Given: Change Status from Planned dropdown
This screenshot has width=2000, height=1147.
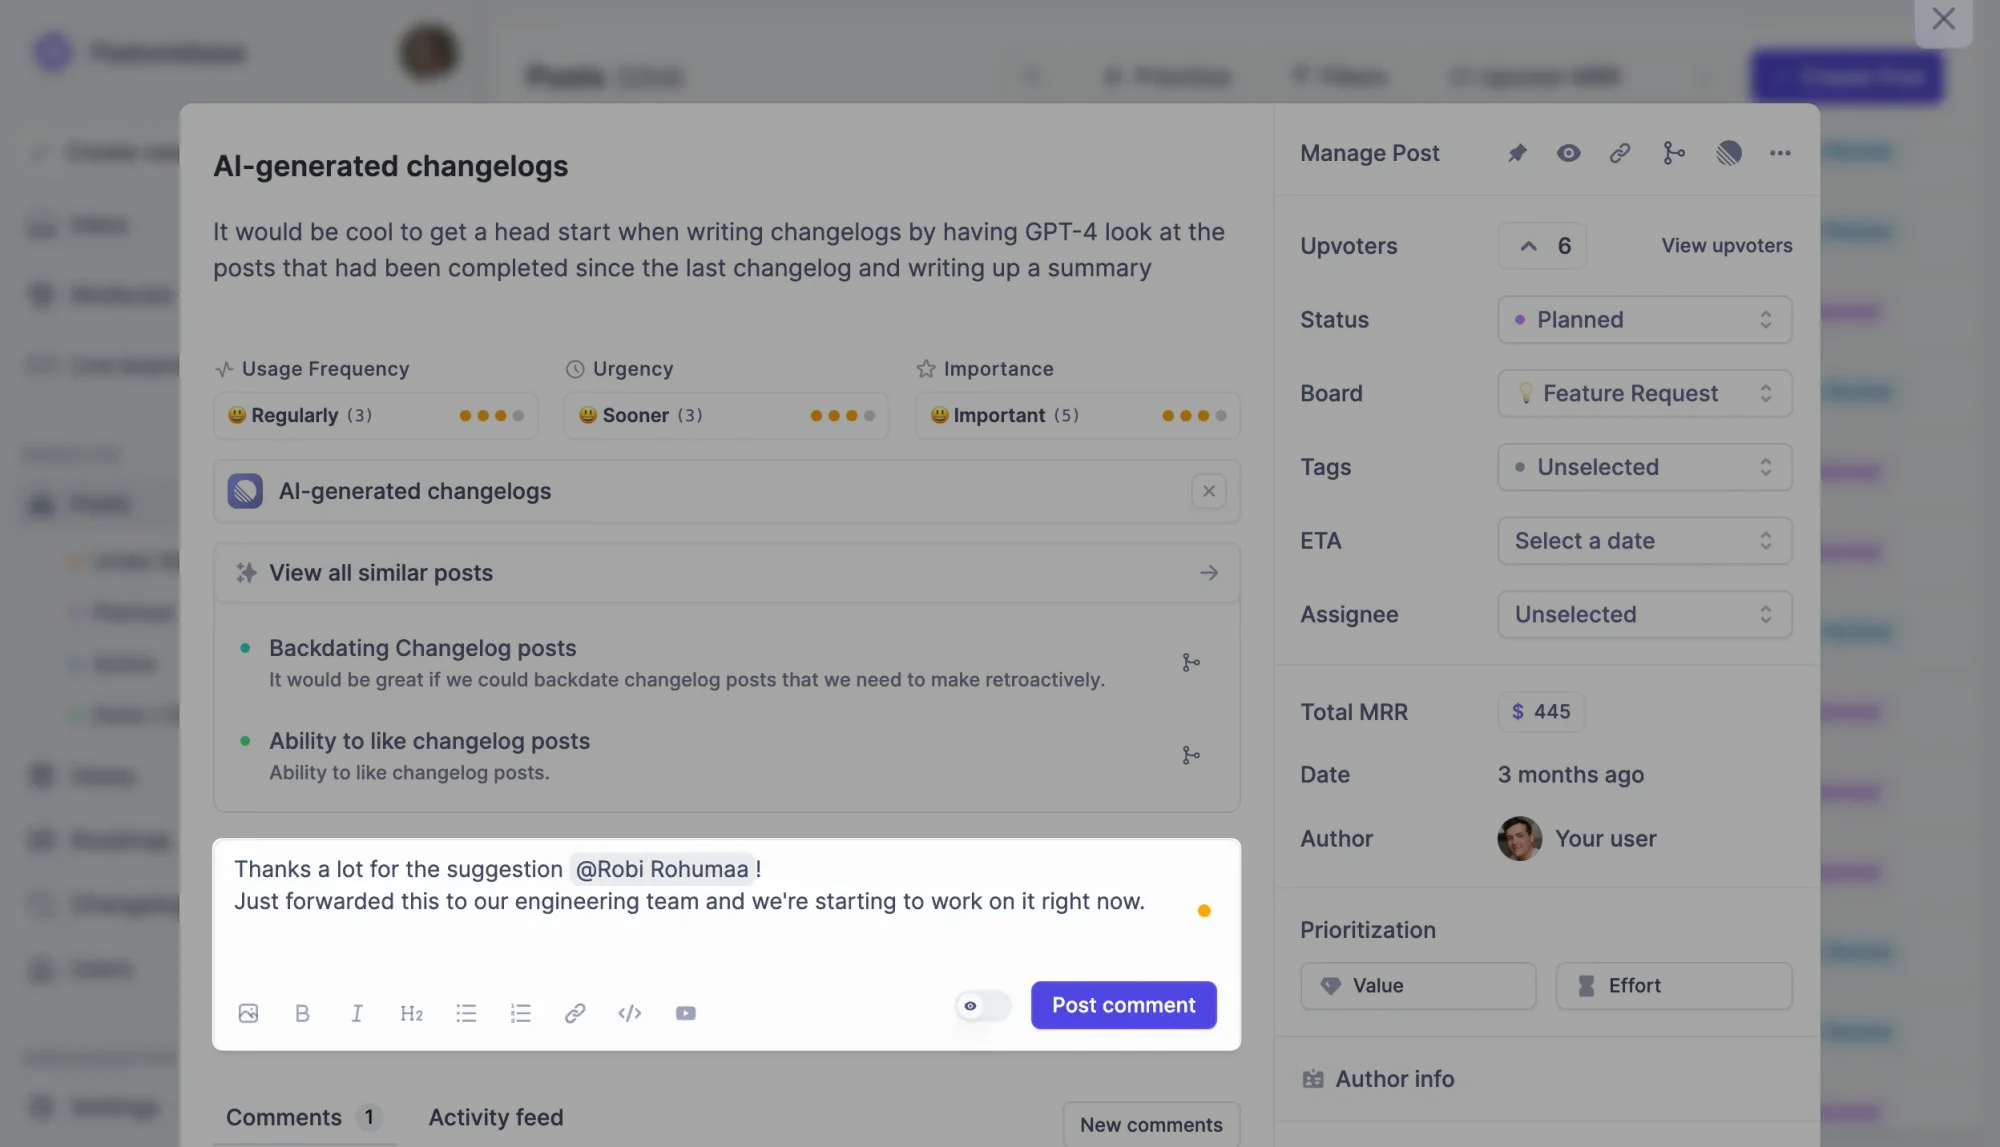Looking at the screenshot, I should coord(1644,320).
